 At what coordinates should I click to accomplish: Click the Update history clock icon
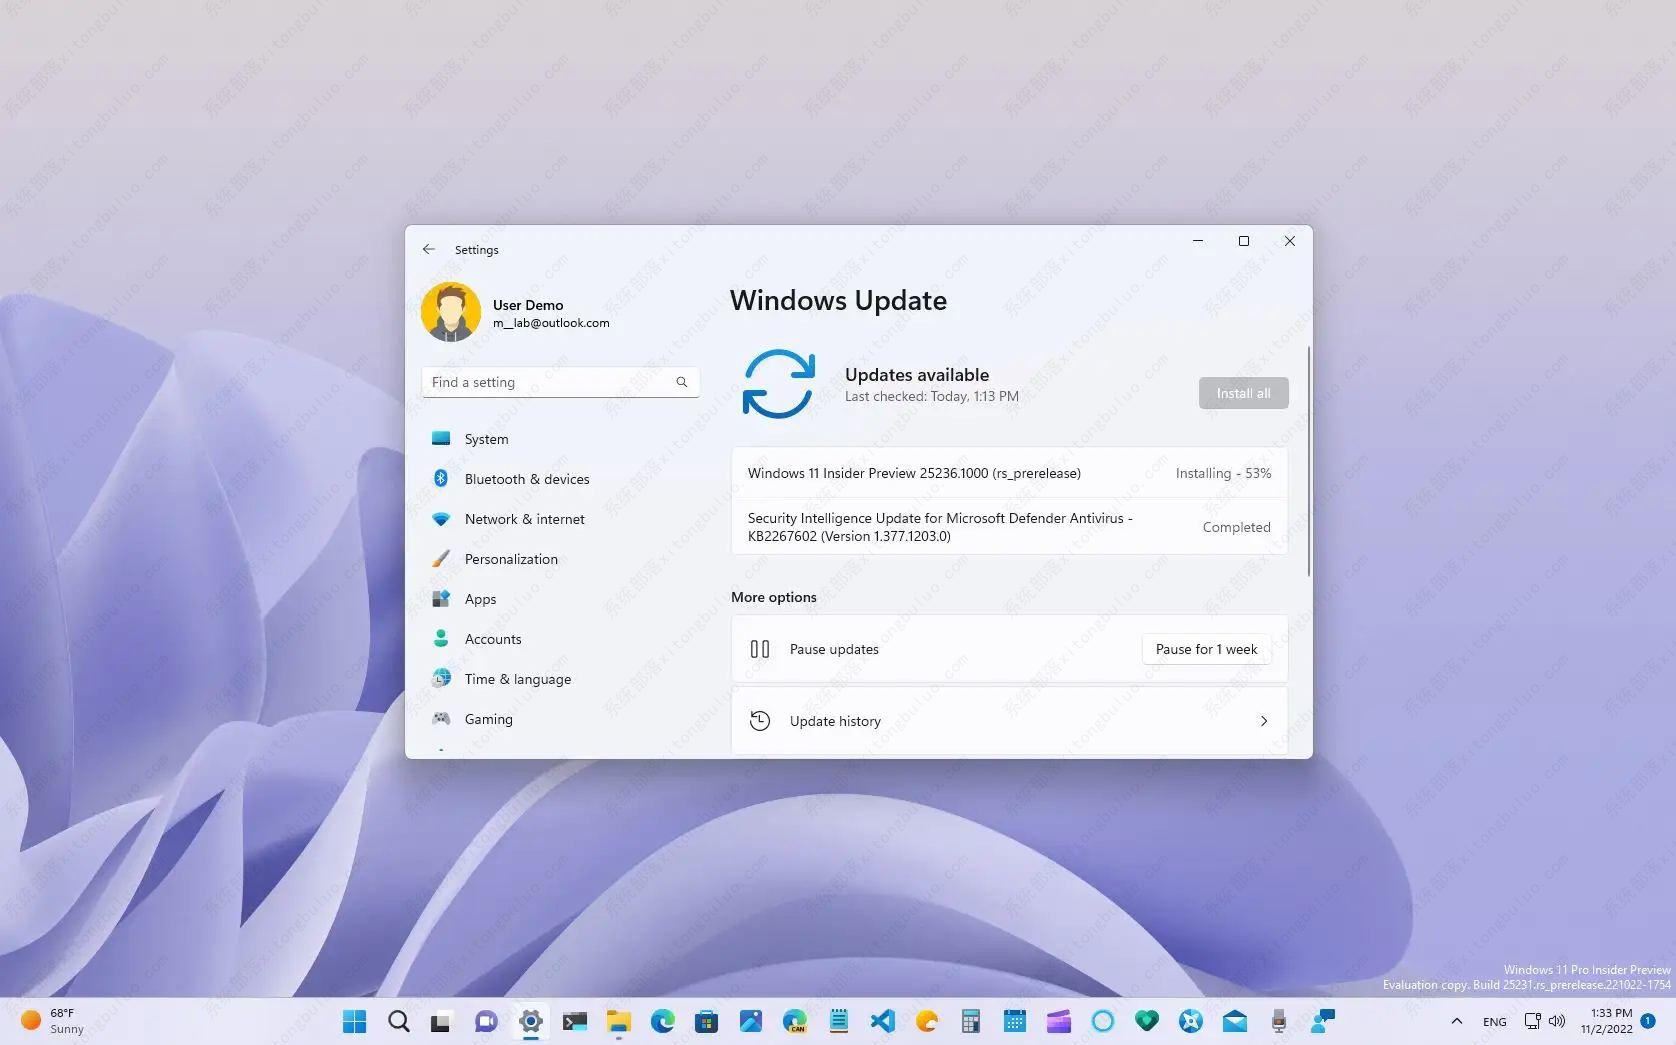pyautogui.click(x=760, y=721)
